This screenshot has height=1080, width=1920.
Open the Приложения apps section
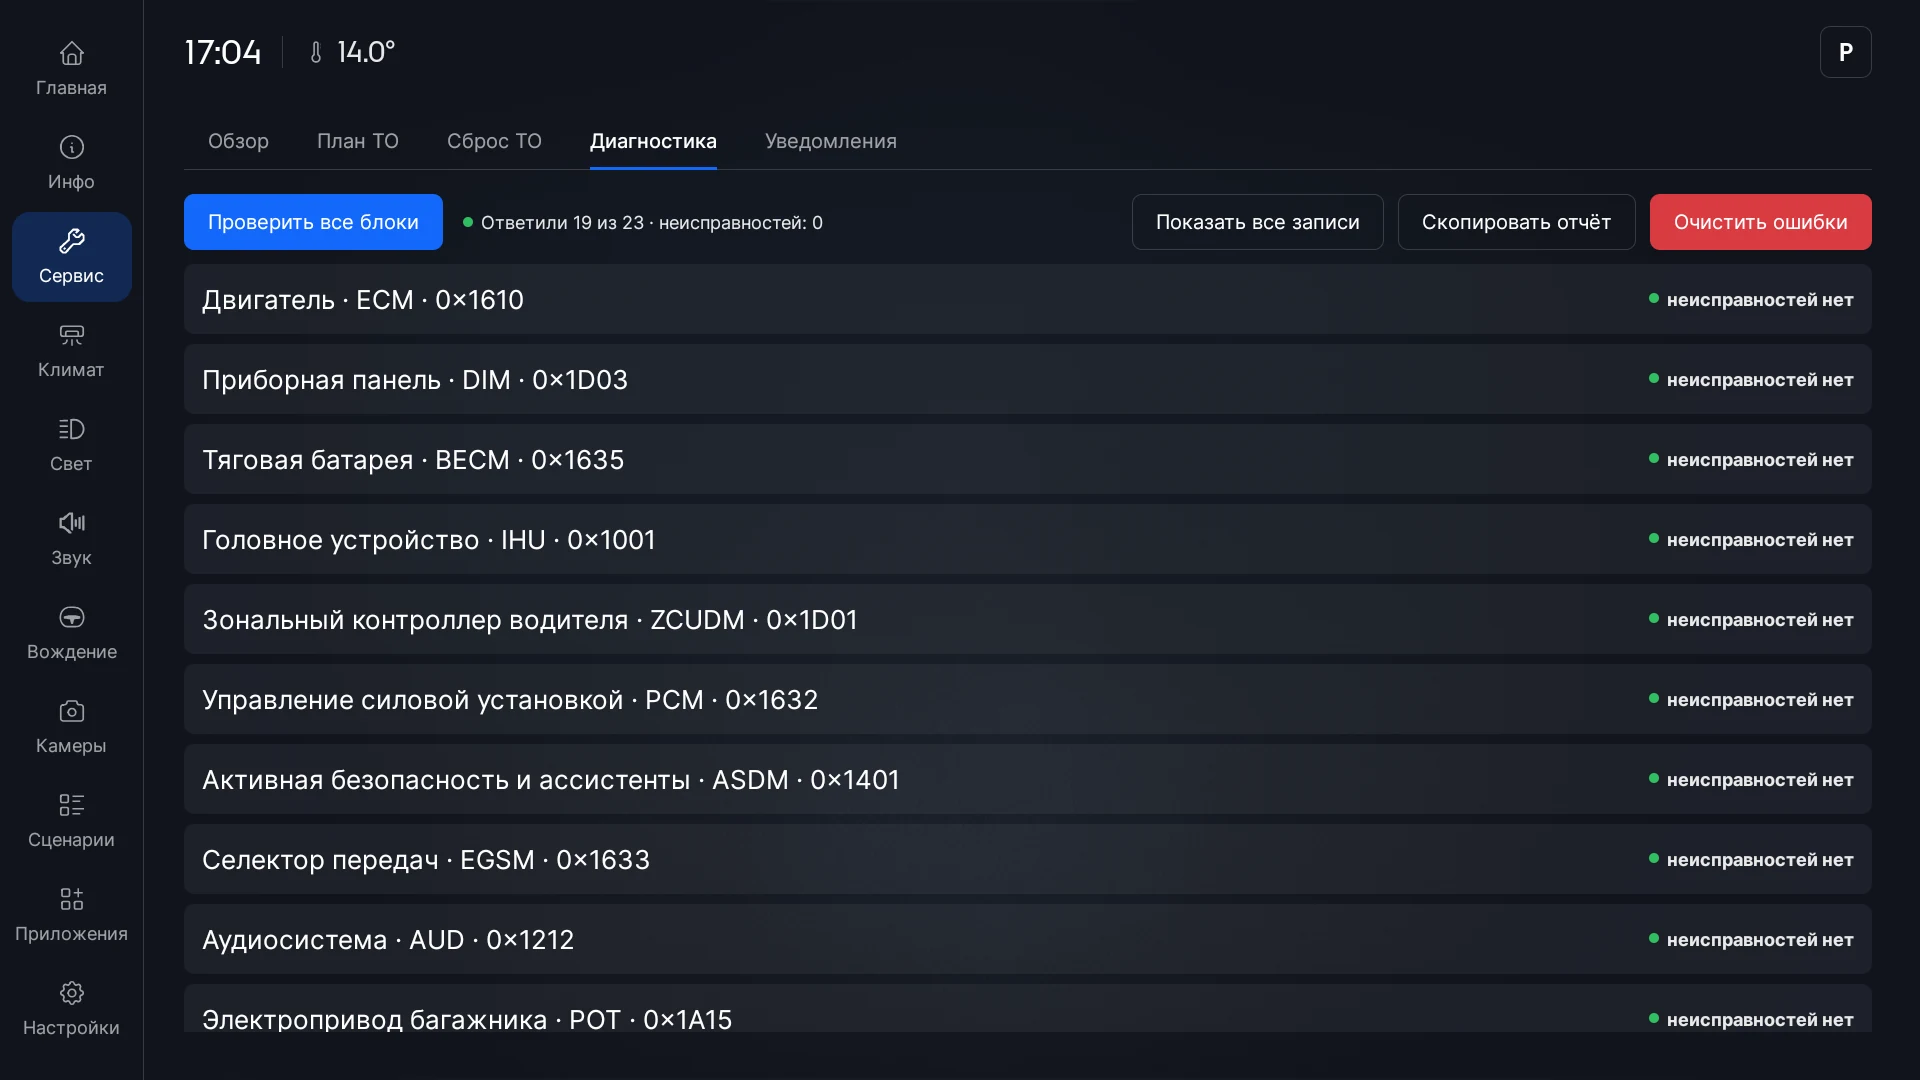[71, 914]
